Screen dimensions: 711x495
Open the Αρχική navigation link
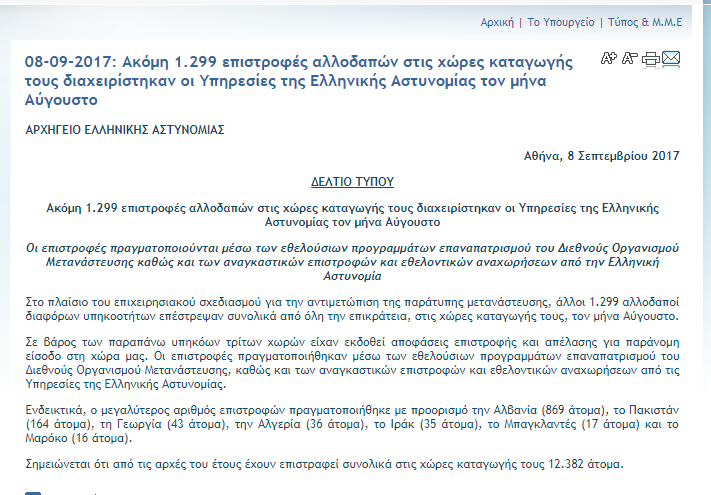pyautogui.click(x=497, y=22)
